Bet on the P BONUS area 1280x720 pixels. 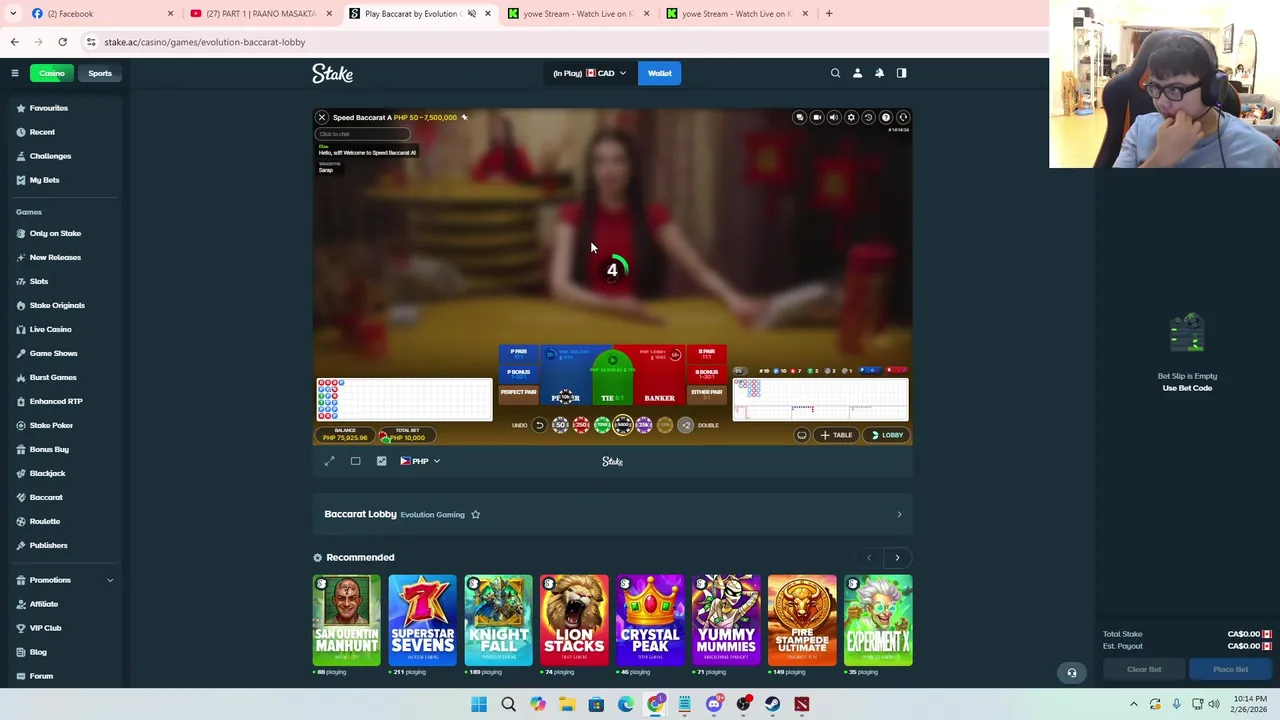(x=518, y=374)
